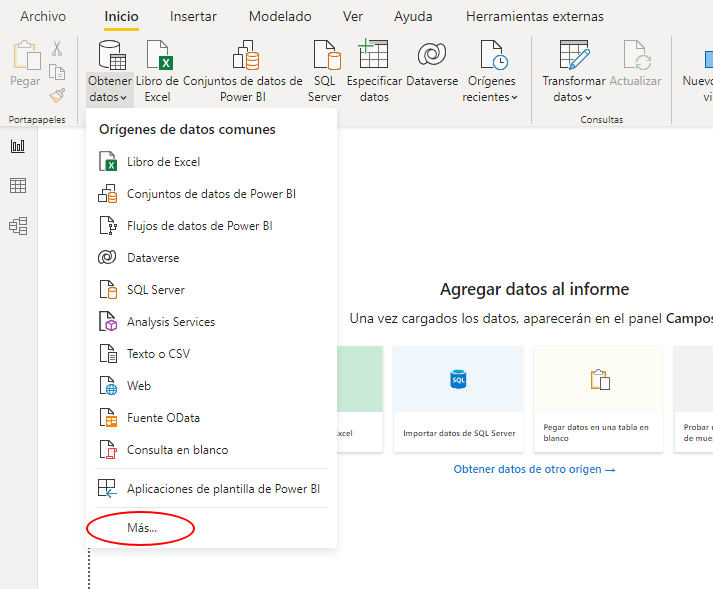Expand the Transformar datos dropdown arrow

[588, 97]
